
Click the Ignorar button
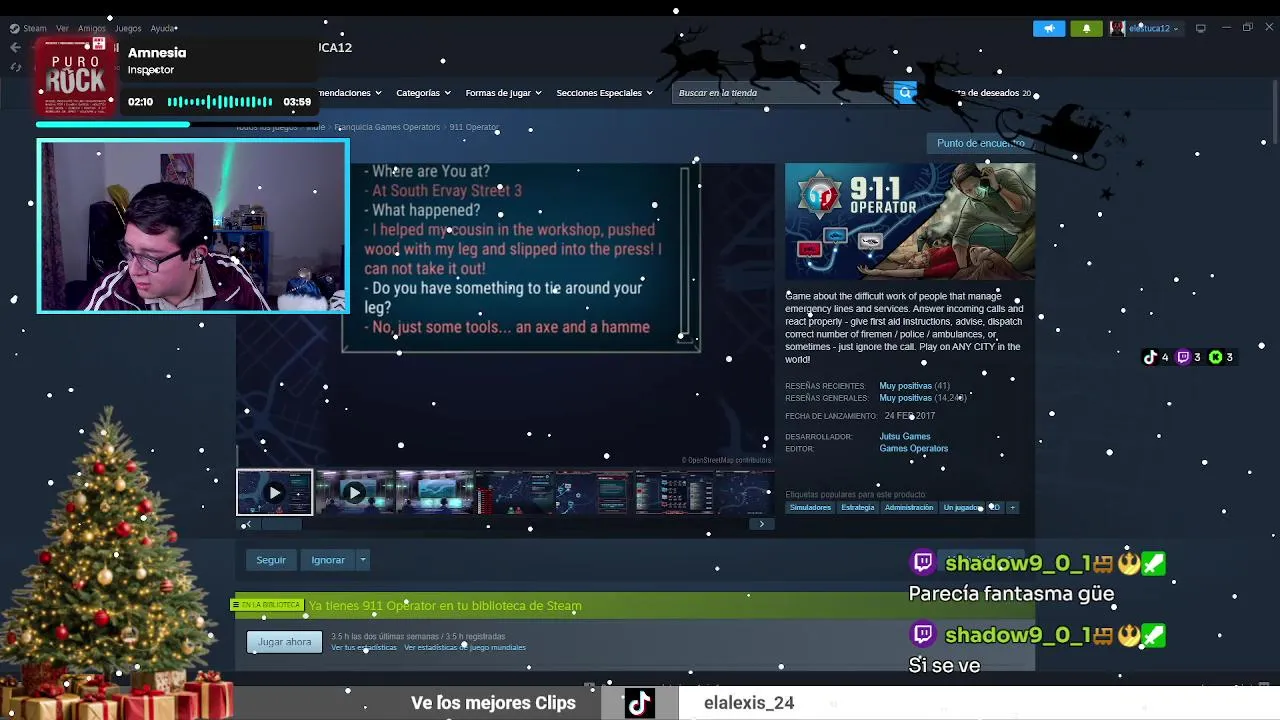click(x=328, y=560)
